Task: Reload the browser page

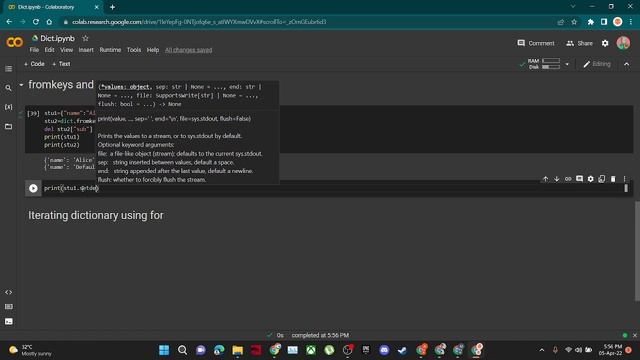Action: [36, 22]
